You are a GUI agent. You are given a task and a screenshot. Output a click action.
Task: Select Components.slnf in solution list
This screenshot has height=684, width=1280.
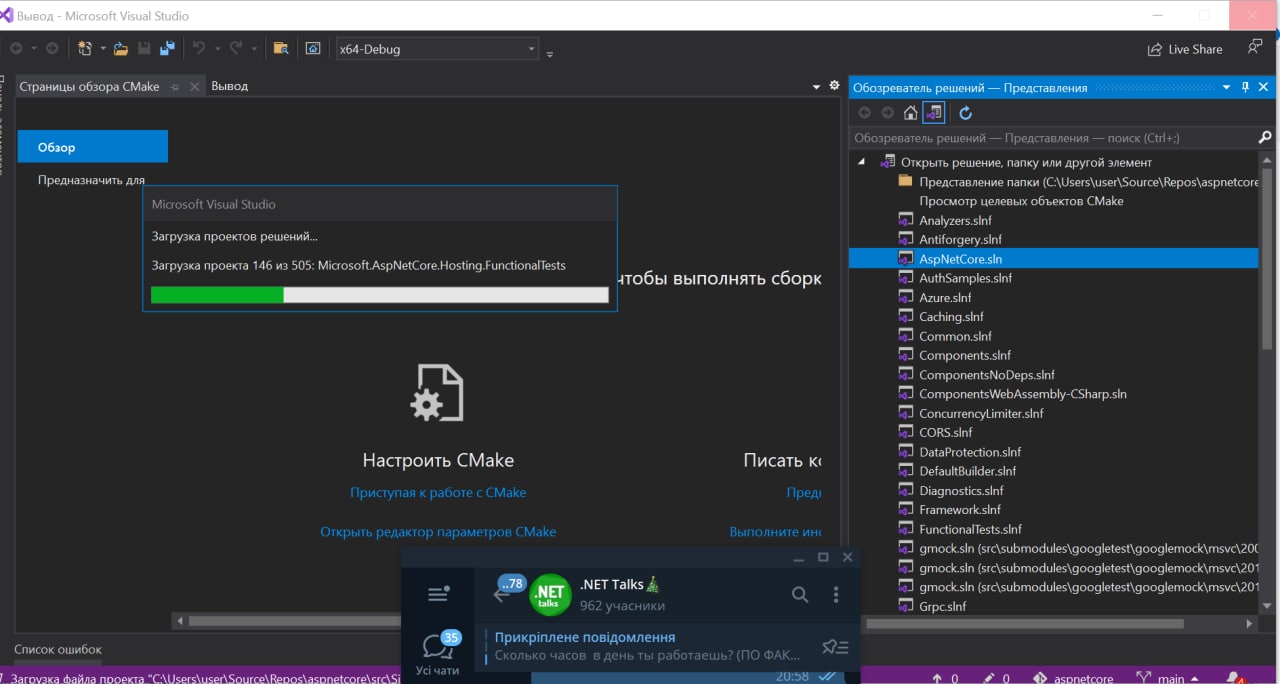[965, 355]
